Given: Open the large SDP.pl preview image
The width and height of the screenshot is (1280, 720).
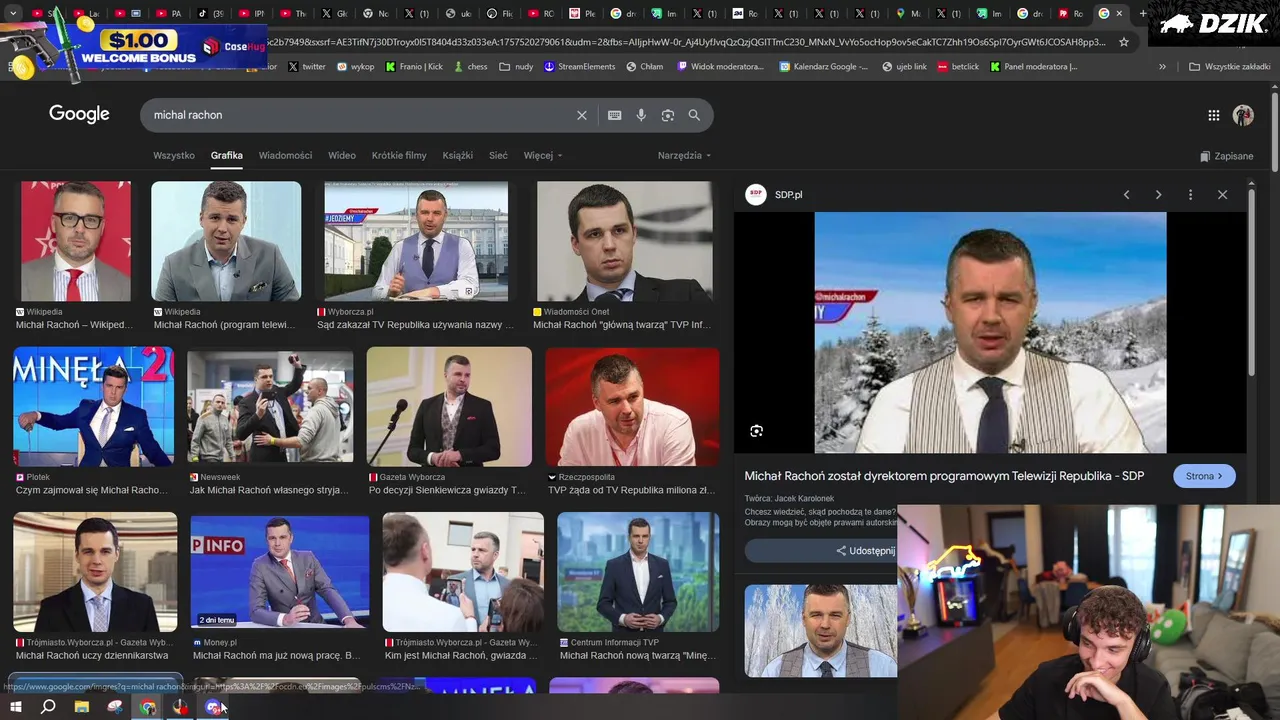Looking at the screenshot, I should tap(990, 333).
